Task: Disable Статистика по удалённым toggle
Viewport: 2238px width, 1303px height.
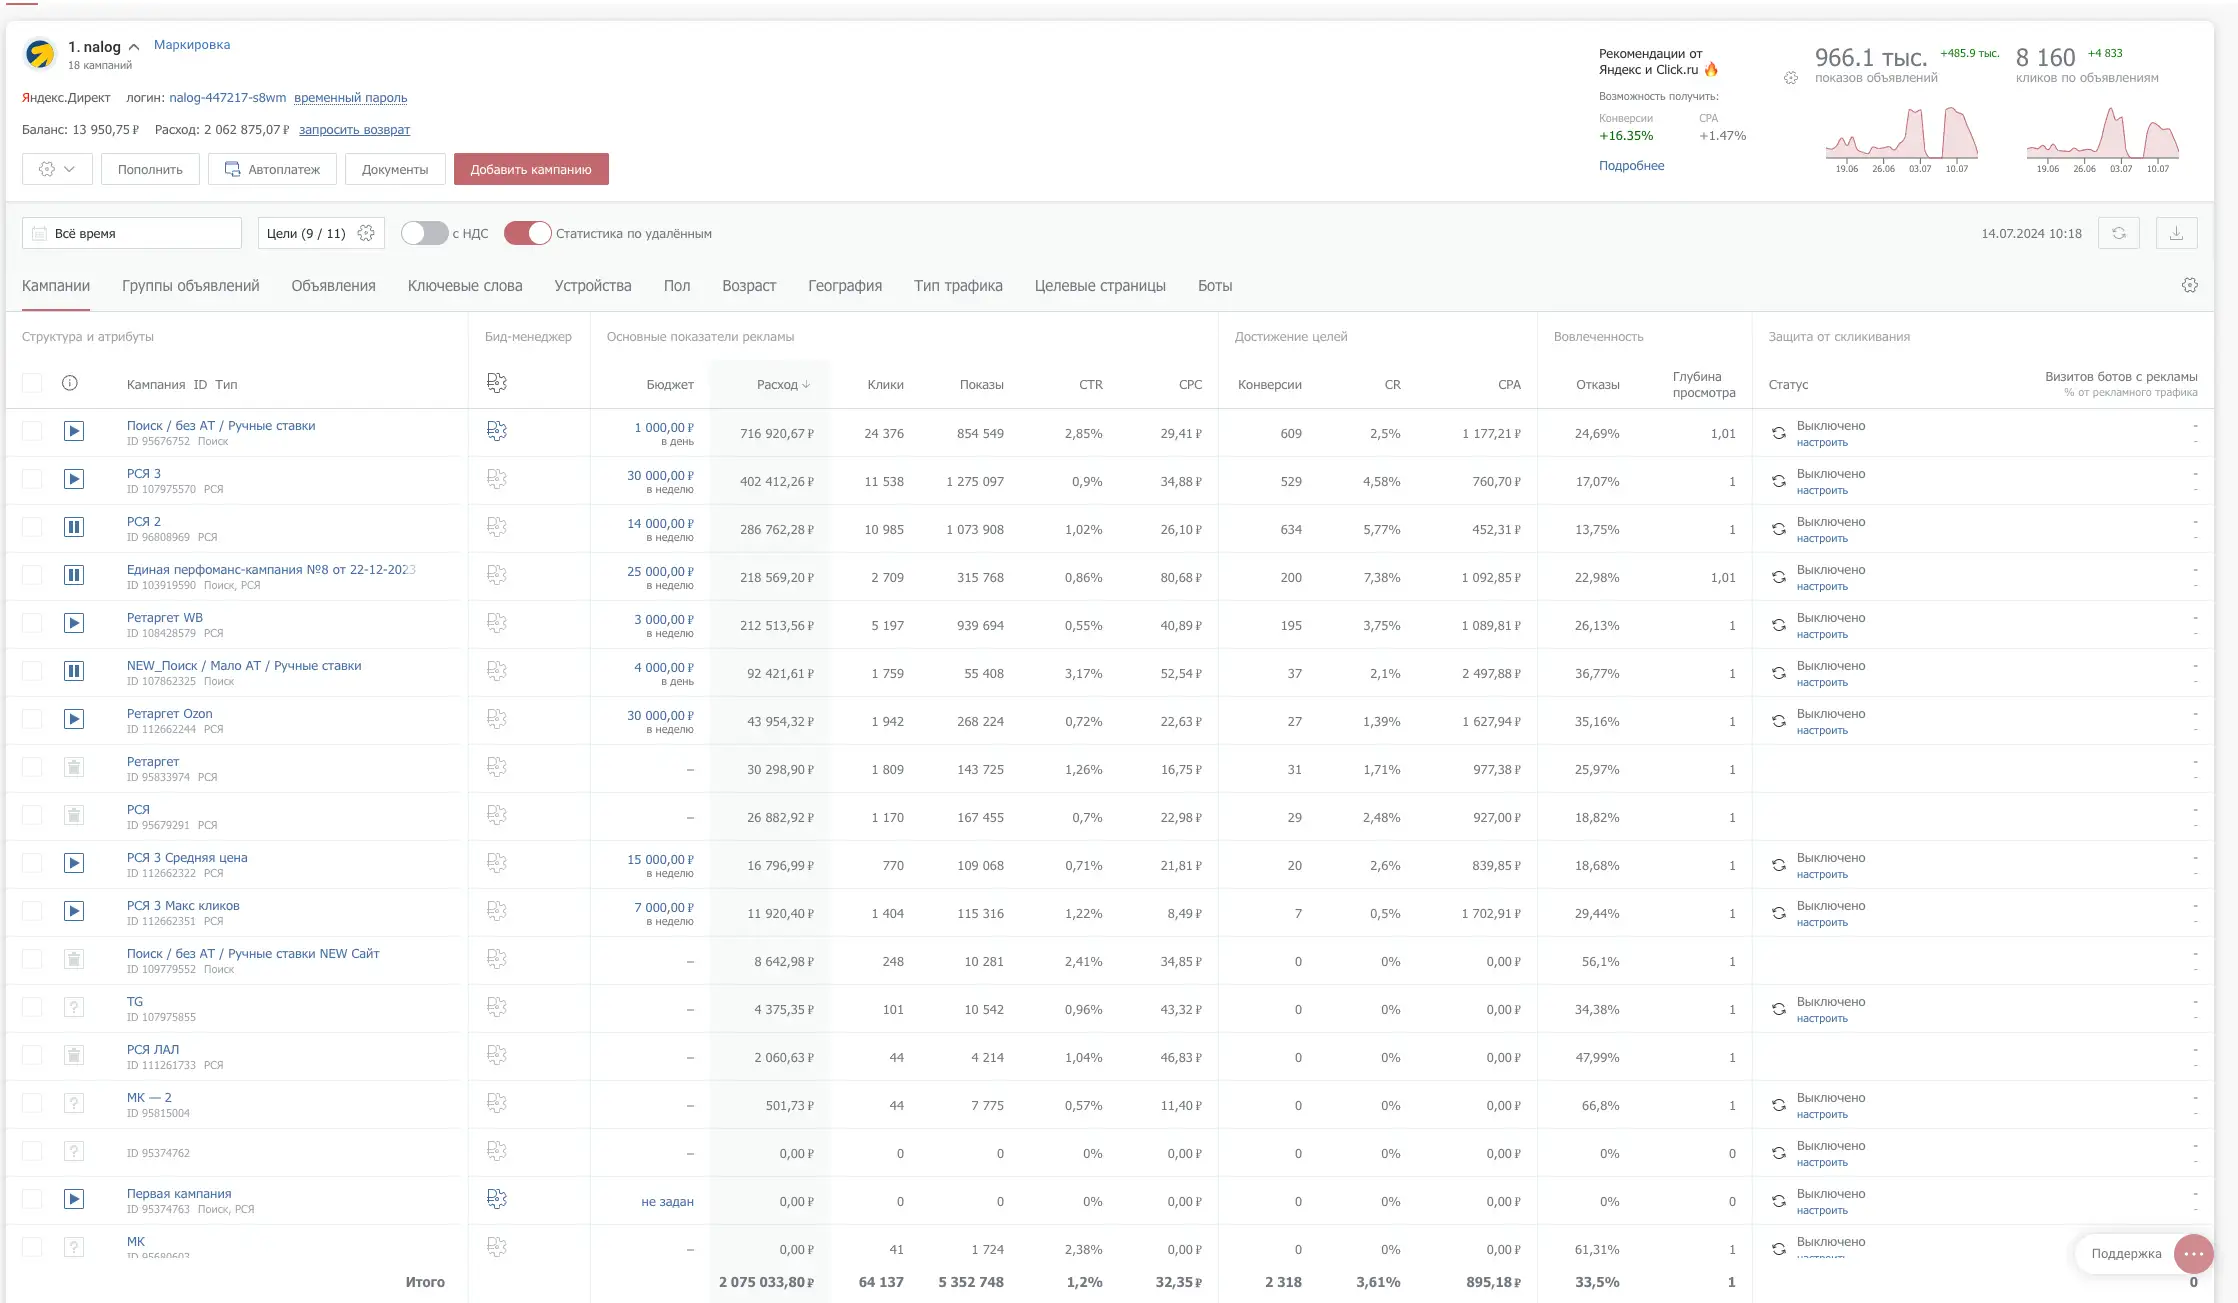Action: click(x=527, y=233)
